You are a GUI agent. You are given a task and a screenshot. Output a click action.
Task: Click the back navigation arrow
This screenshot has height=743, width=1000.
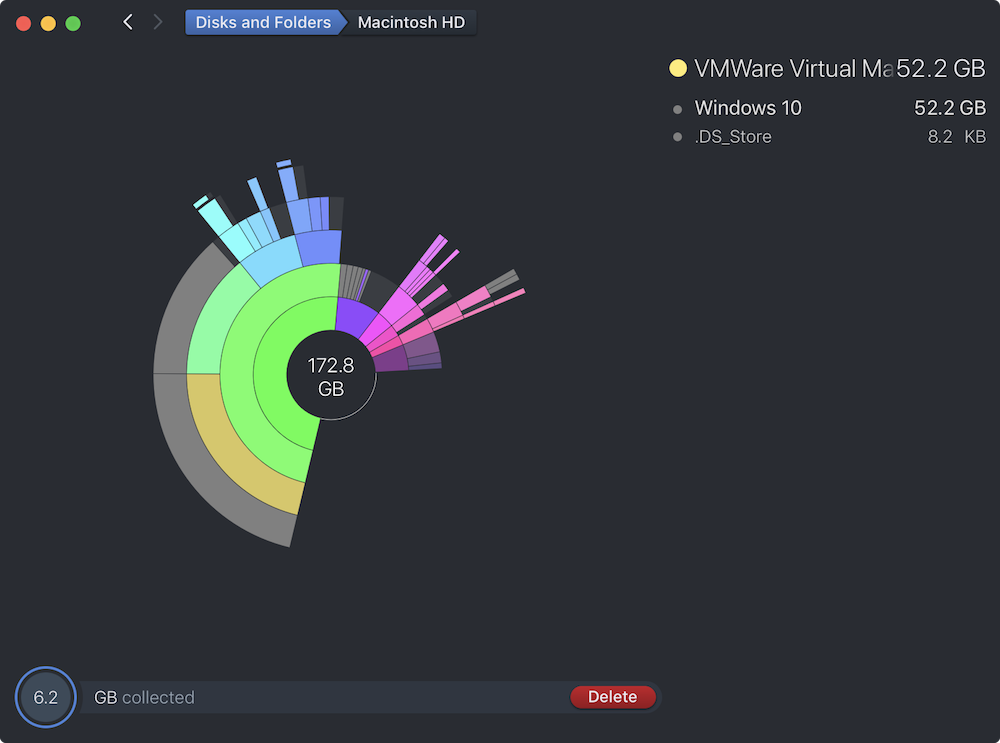[127, 22]
